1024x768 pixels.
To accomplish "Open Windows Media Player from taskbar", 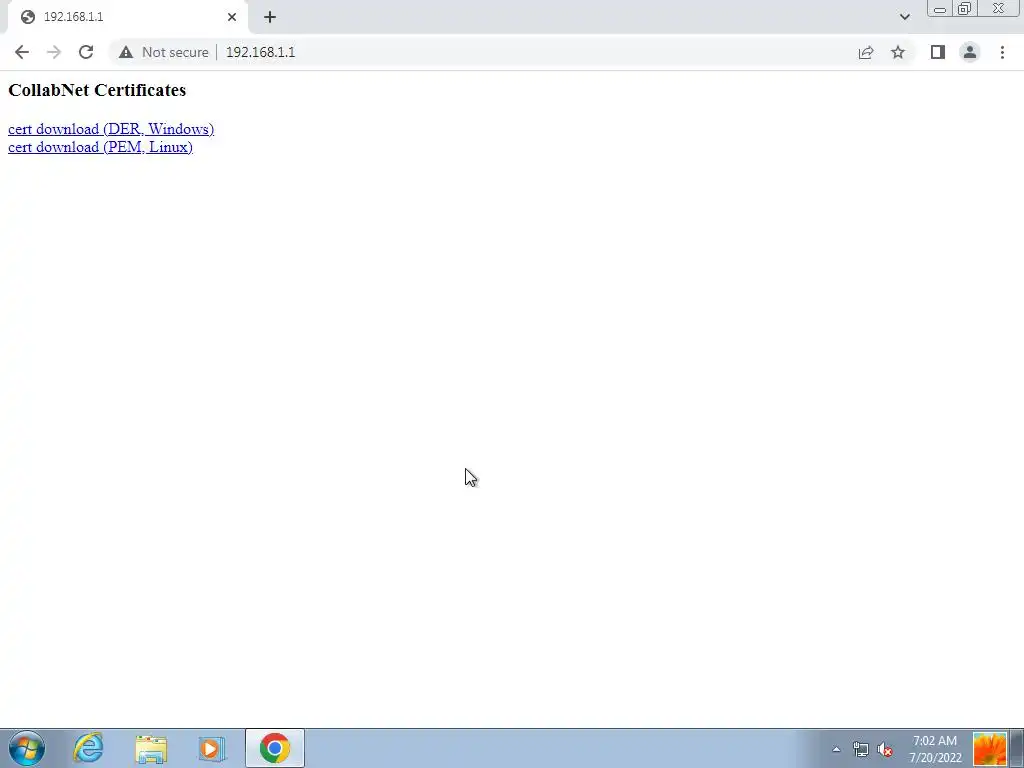I will [212, 748].
